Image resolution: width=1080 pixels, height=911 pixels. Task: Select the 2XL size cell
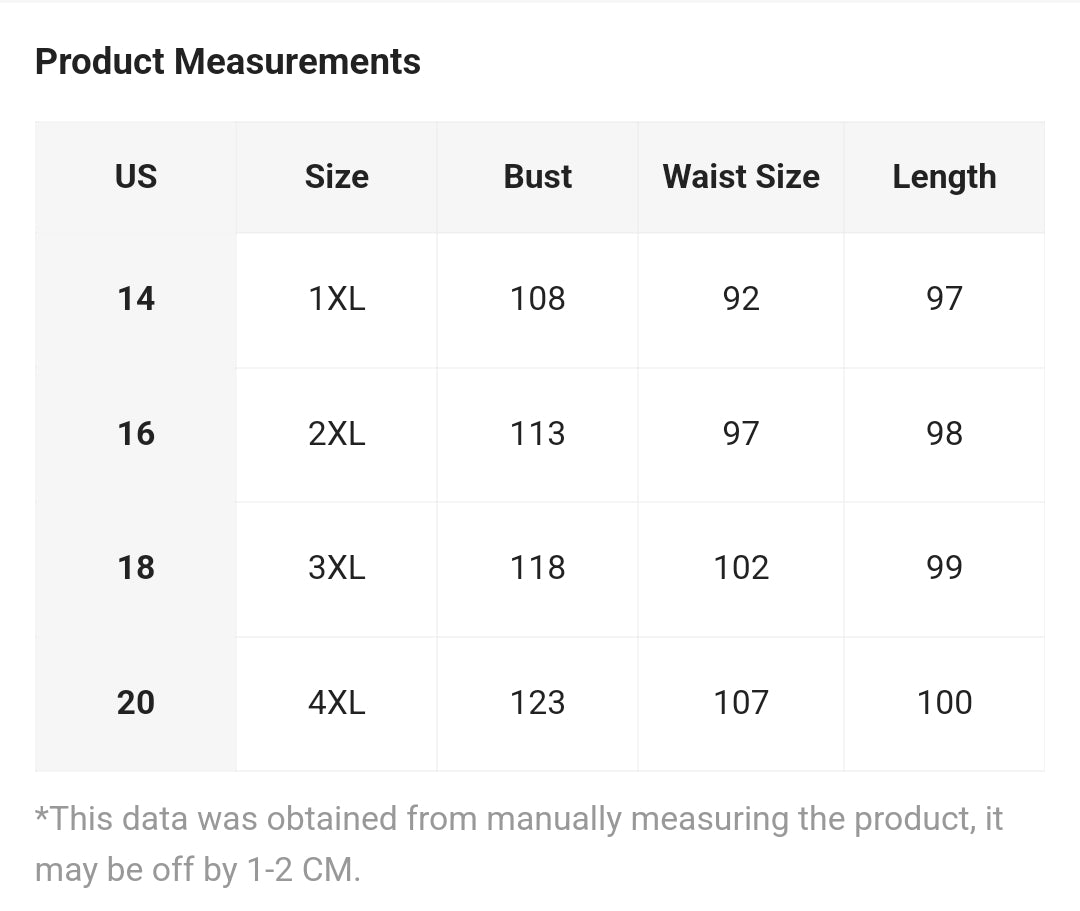pos(337,434)
